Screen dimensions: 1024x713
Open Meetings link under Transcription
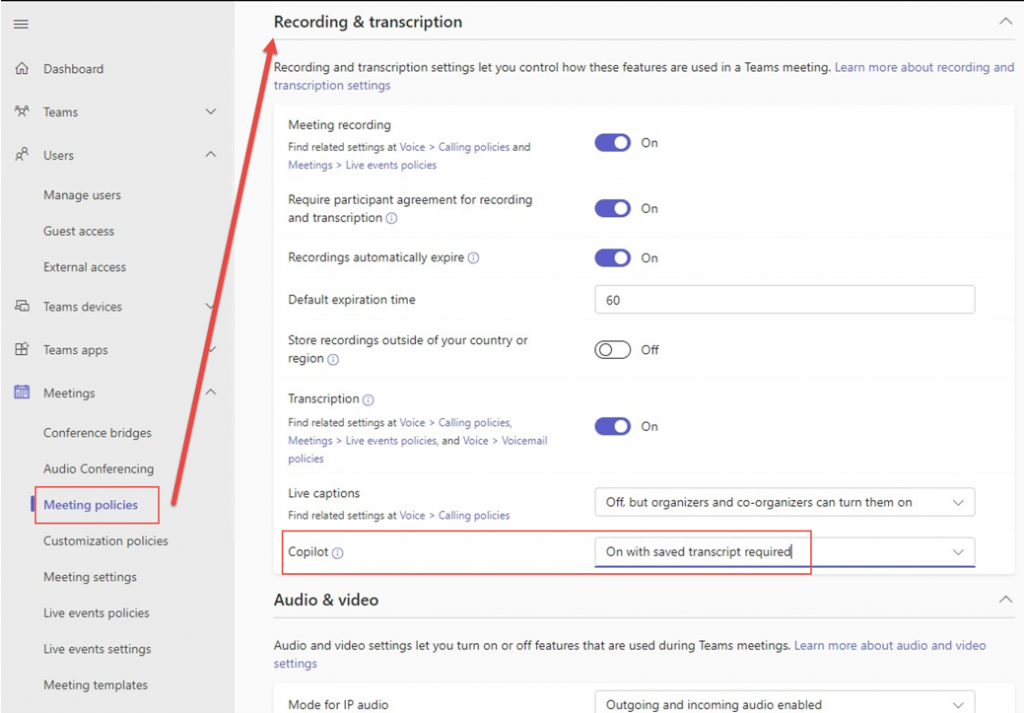click(x=310, y=441)
